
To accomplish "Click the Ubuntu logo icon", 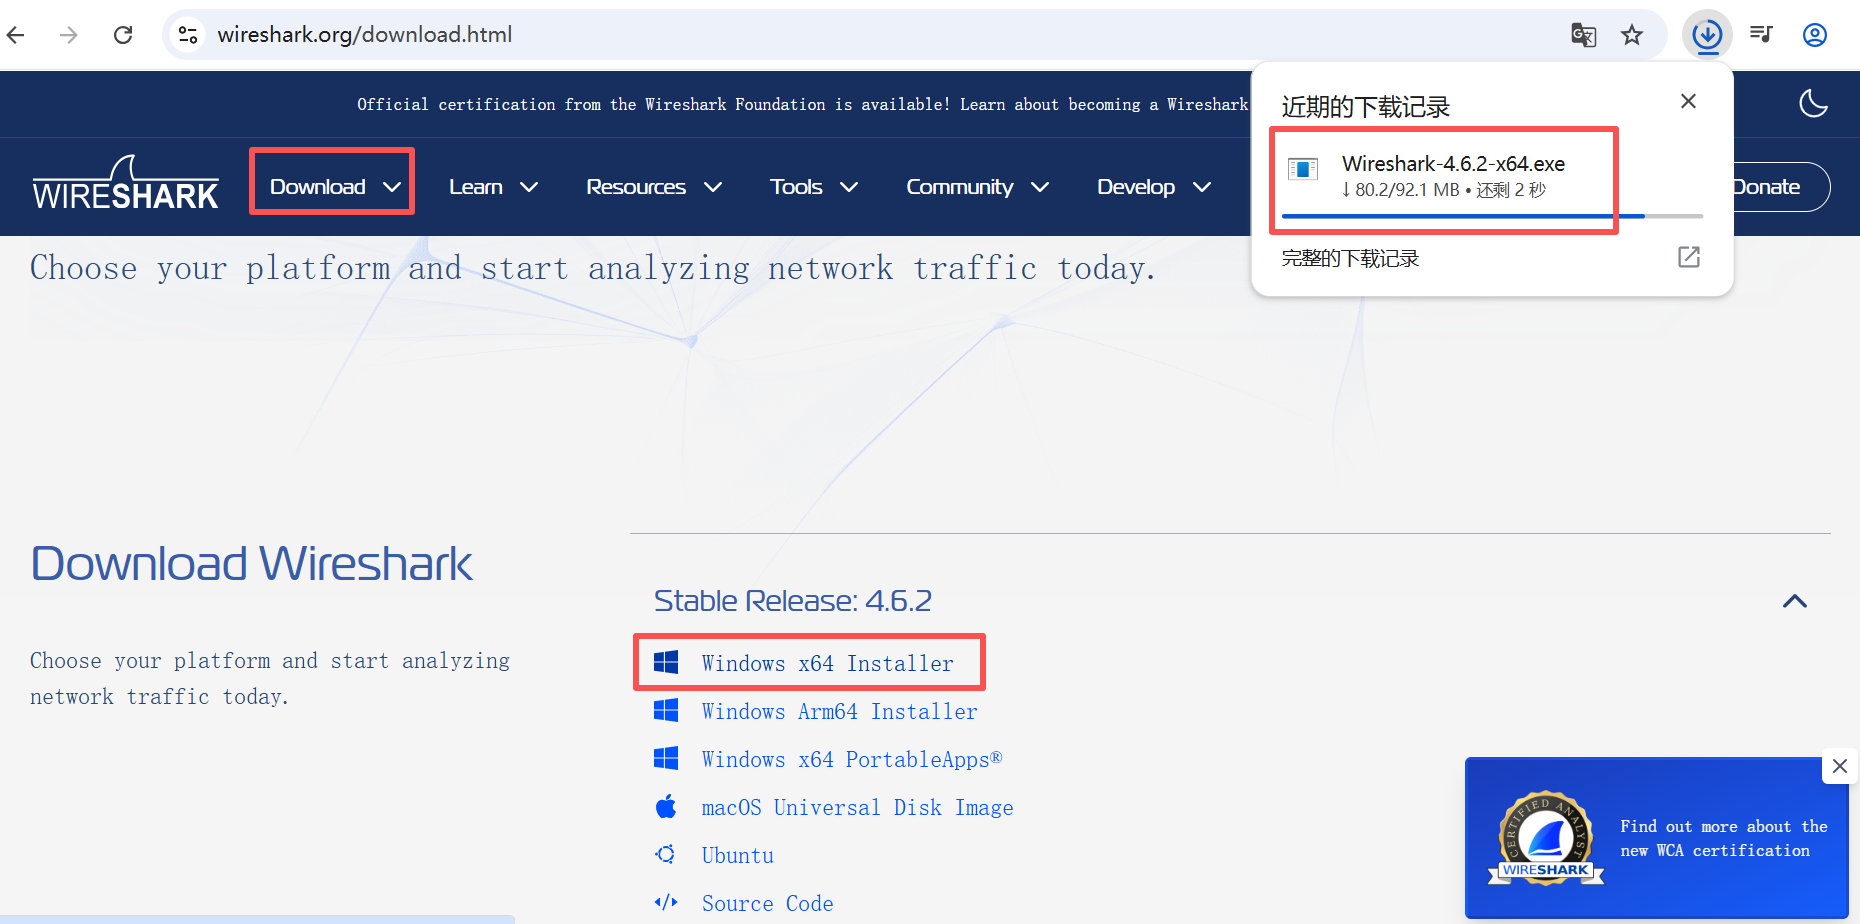I will [666, 854].
